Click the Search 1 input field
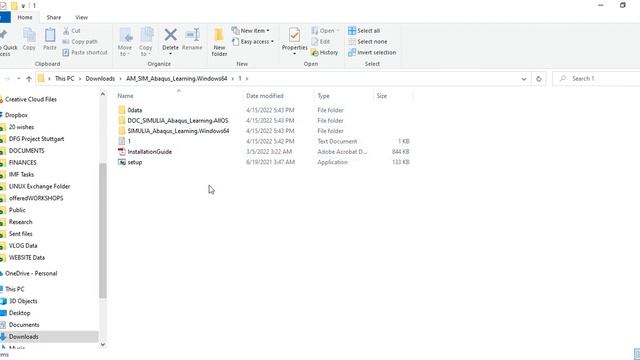This screenshot has height=360, width=640. tap(596, 78)
